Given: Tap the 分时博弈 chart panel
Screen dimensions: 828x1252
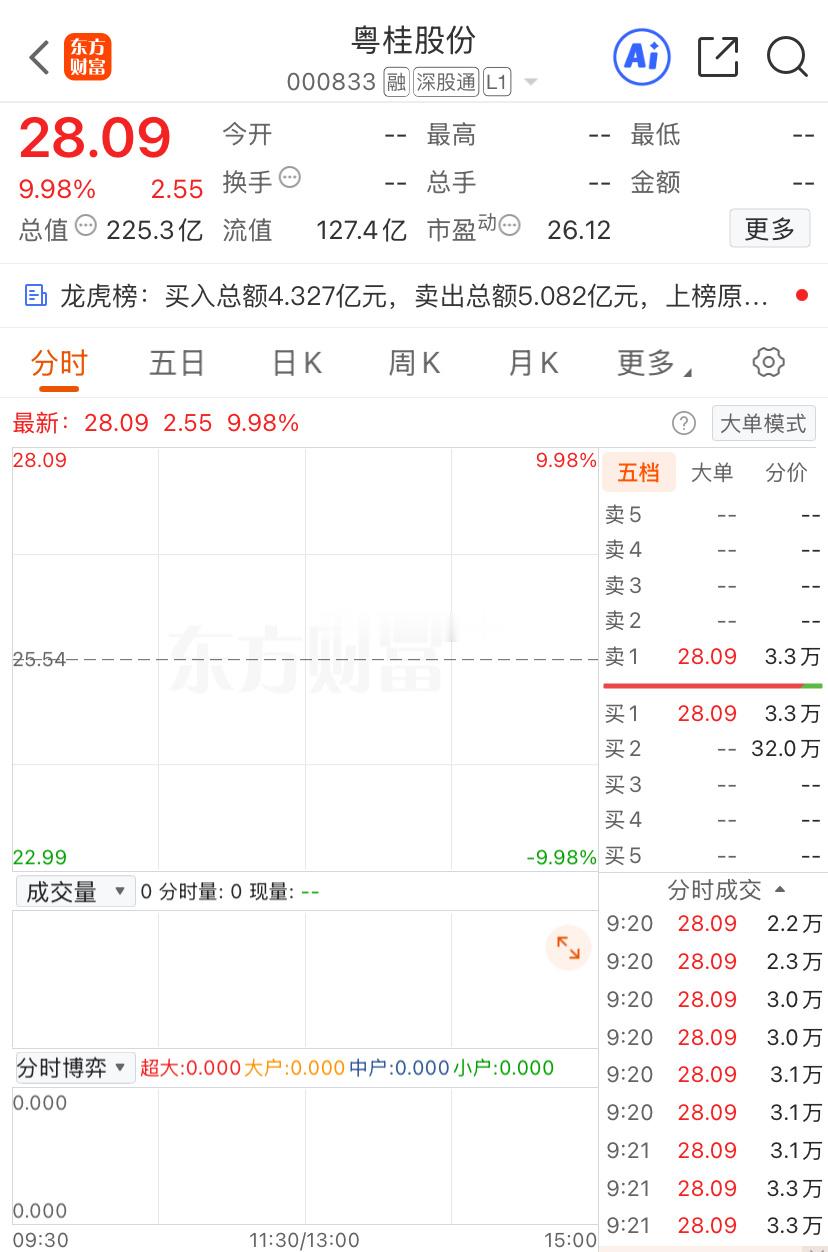Looking at the screenshot, I should (305, 1155).
